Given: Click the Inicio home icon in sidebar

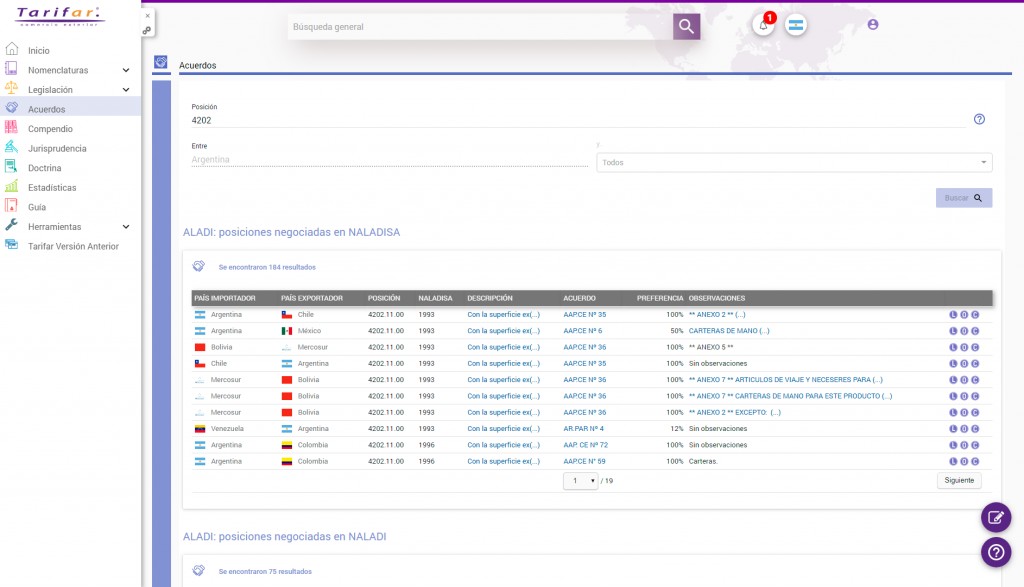Looking at the screenshot, I should pos(11,49).
